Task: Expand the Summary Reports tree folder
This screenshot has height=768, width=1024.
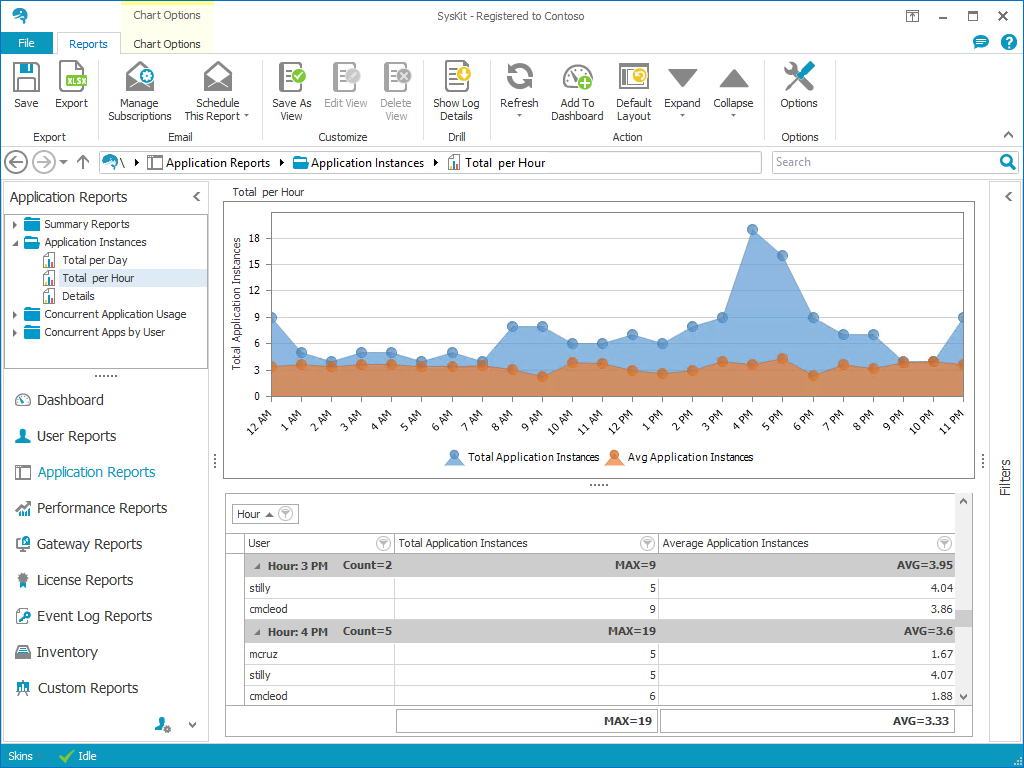Action: point(15,225)
